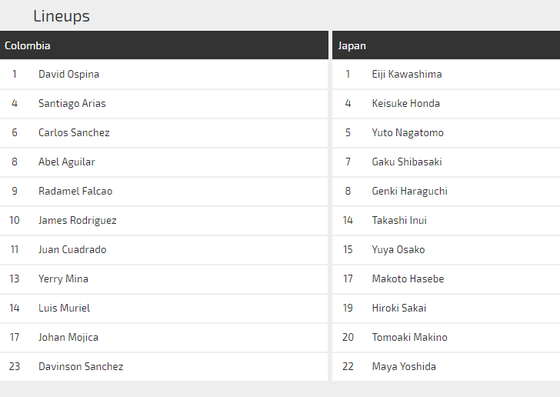Viewport: 560px width, 397px height.
Task: Select Keisuke Honda in Japan lineup
Action: 406,104
